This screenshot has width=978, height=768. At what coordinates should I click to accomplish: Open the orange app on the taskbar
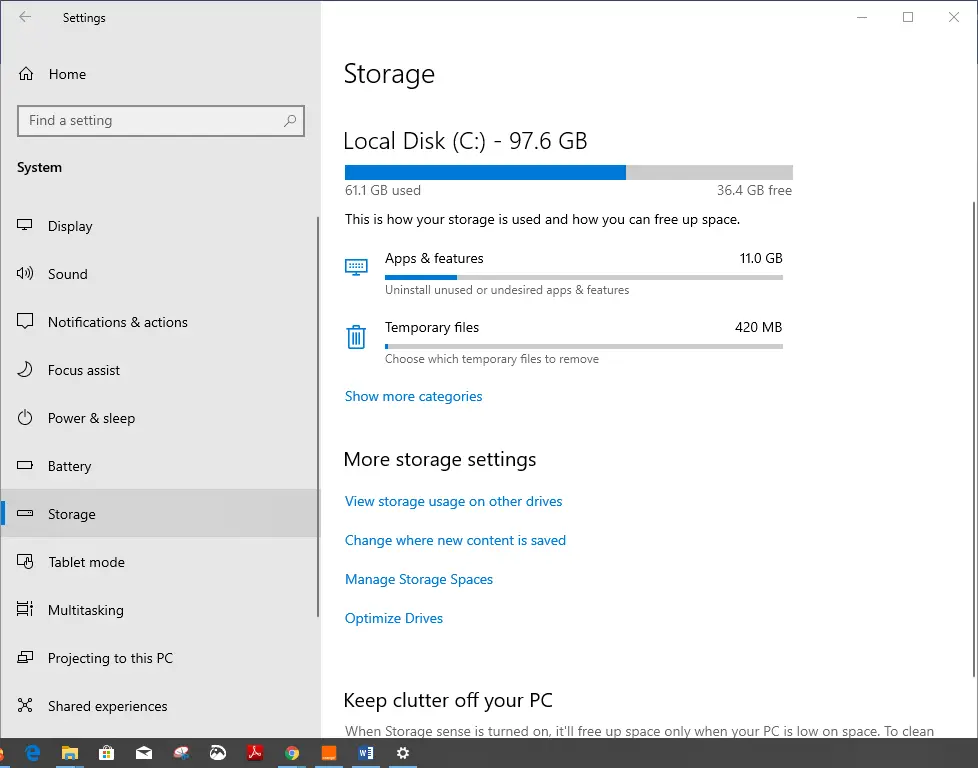[329, 753]
